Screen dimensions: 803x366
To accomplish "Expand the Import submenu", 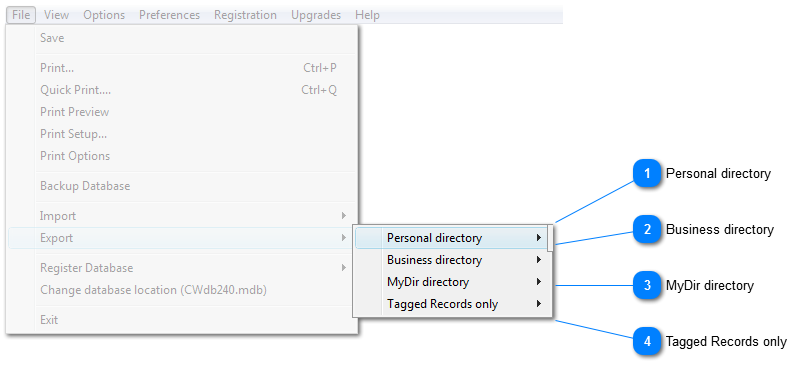I will coord(182,216).
